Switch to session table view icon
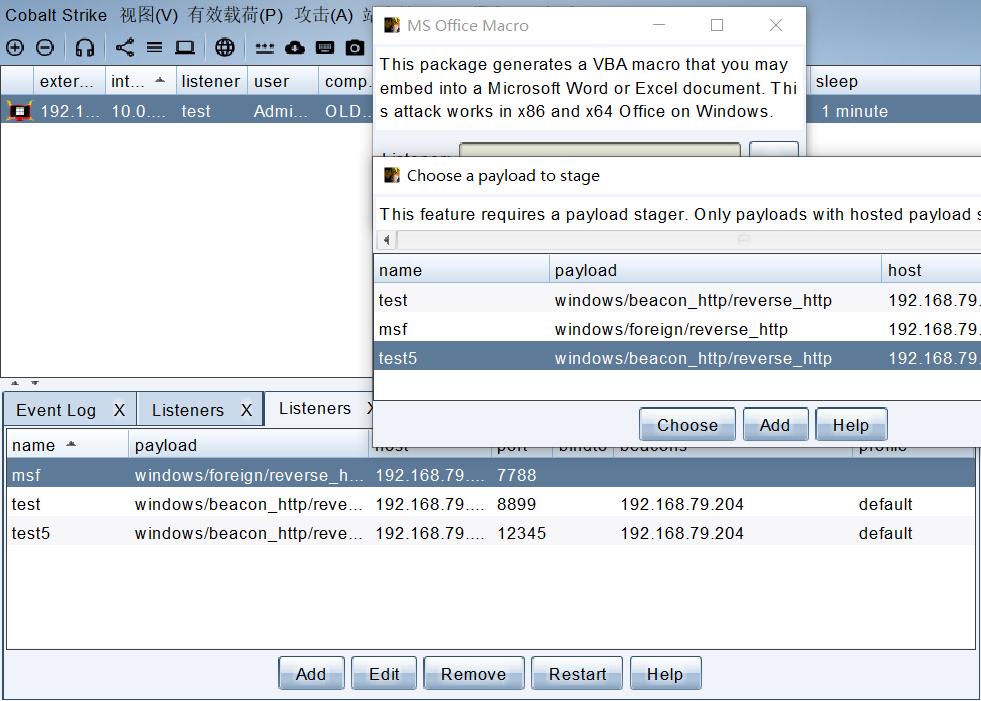Screen dimensions: 981x701 point(155,48)
